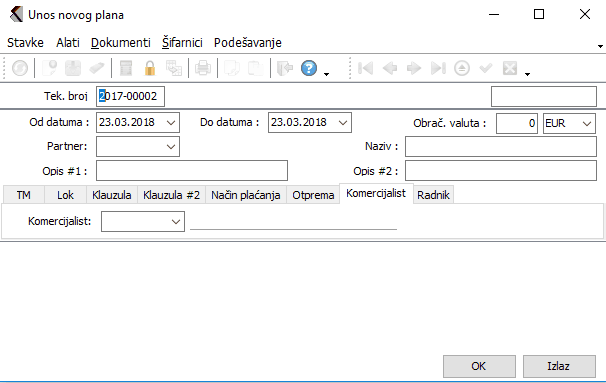Click the empty field right of Tek. broj

(x=544, y=96)
